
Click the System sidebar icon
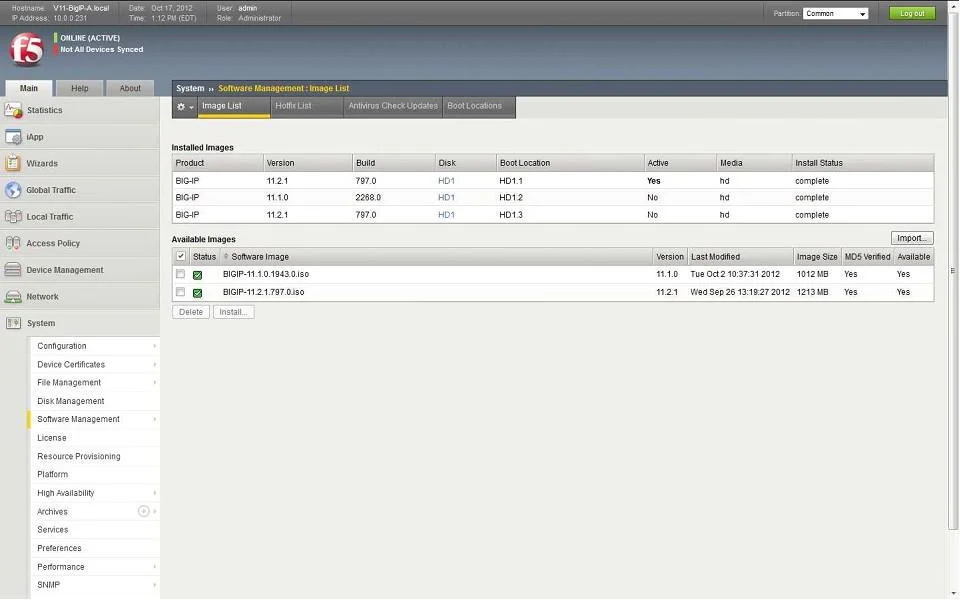pos(13,323)
